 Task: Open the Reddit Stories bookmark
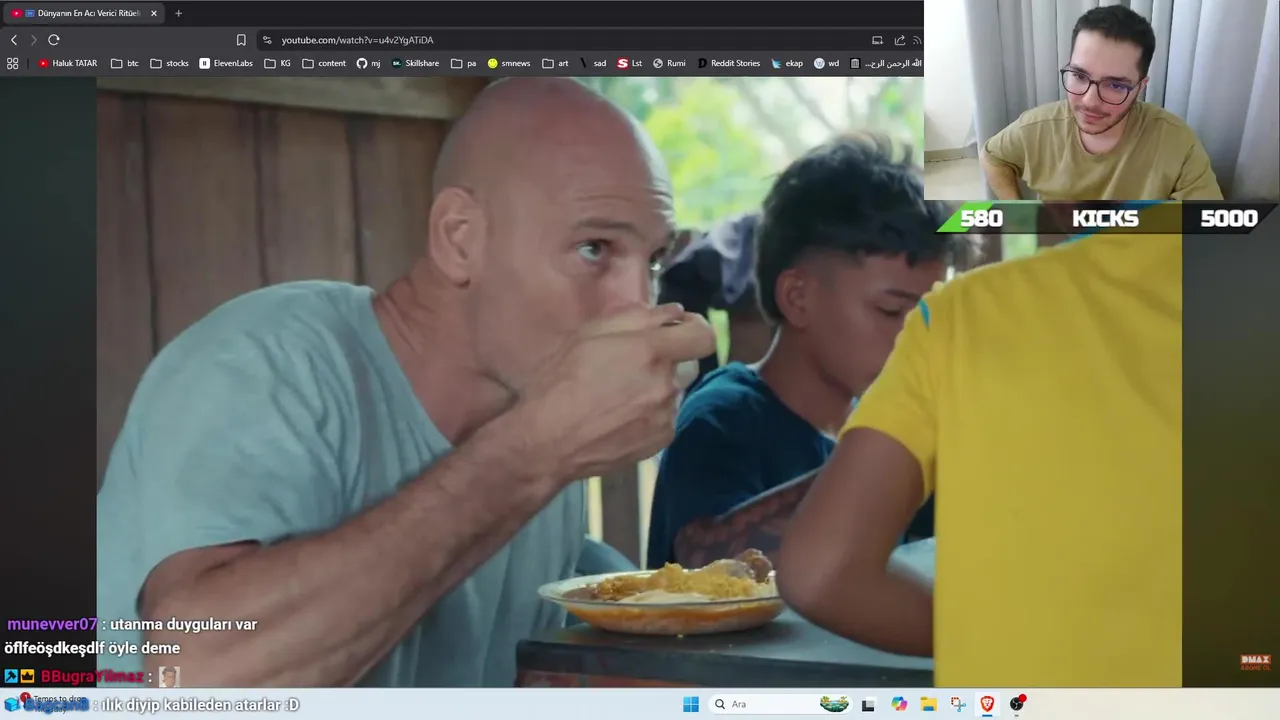[729, 63]
